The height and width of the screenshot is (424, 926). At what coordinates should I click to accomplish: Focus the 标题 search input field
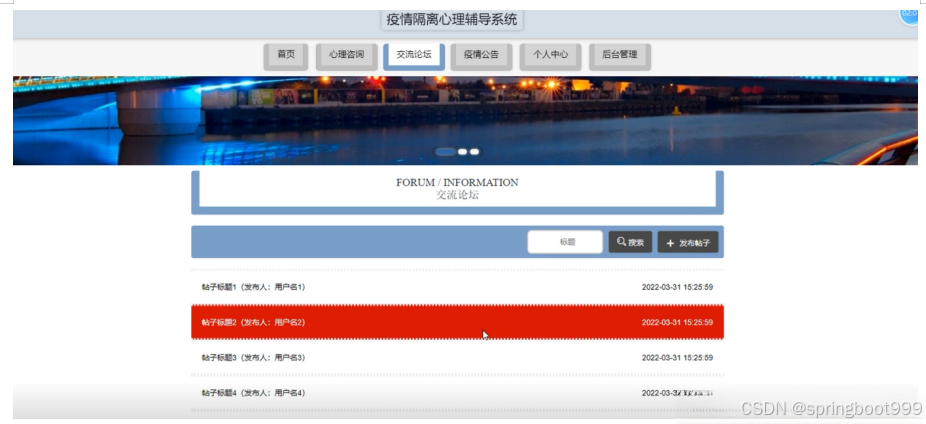click(565, 242)
